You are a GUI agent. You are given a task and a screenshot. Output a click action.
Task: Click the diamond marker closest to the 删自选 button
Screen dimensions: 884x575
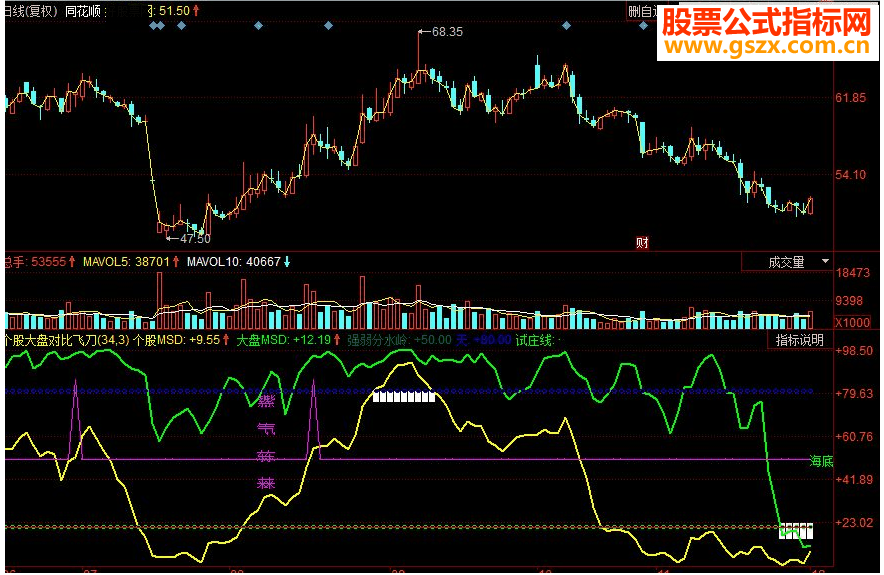coord(643,25)
